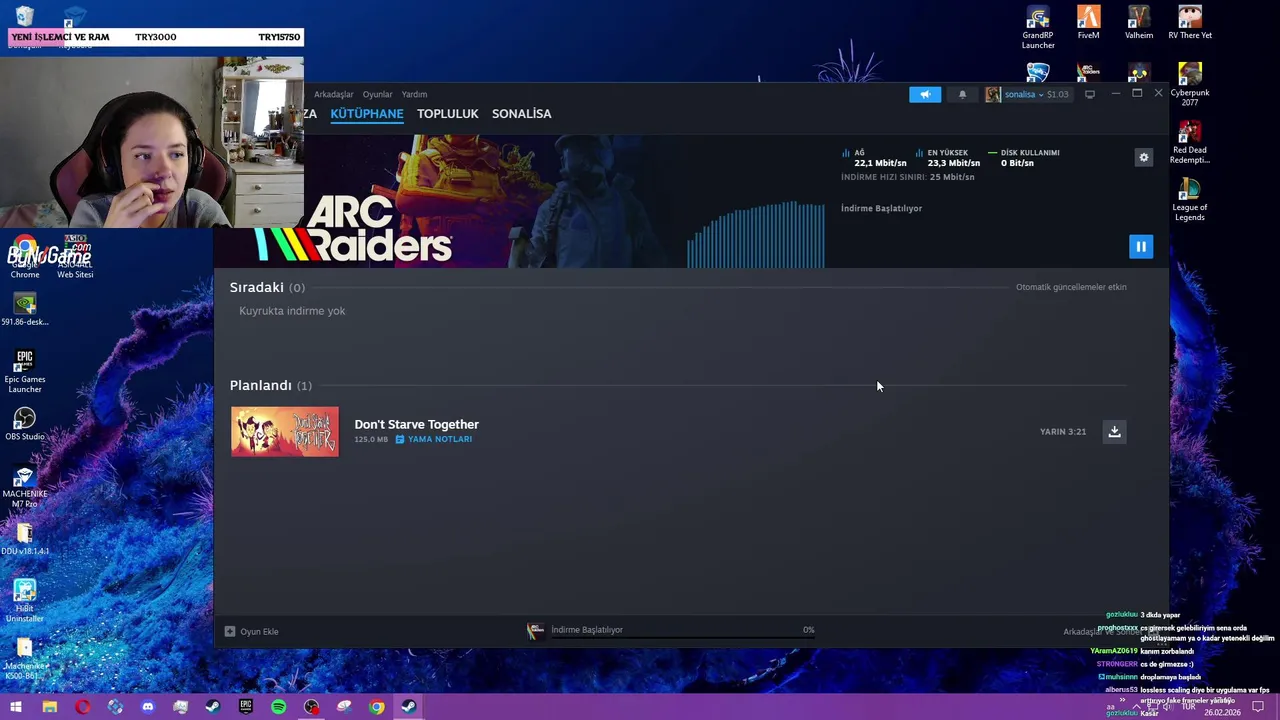1280x720 pixels.
Task: Click the İndirme Başlatılıyor status bar entry
Action: pyautogui.click(x=587, y=630)
